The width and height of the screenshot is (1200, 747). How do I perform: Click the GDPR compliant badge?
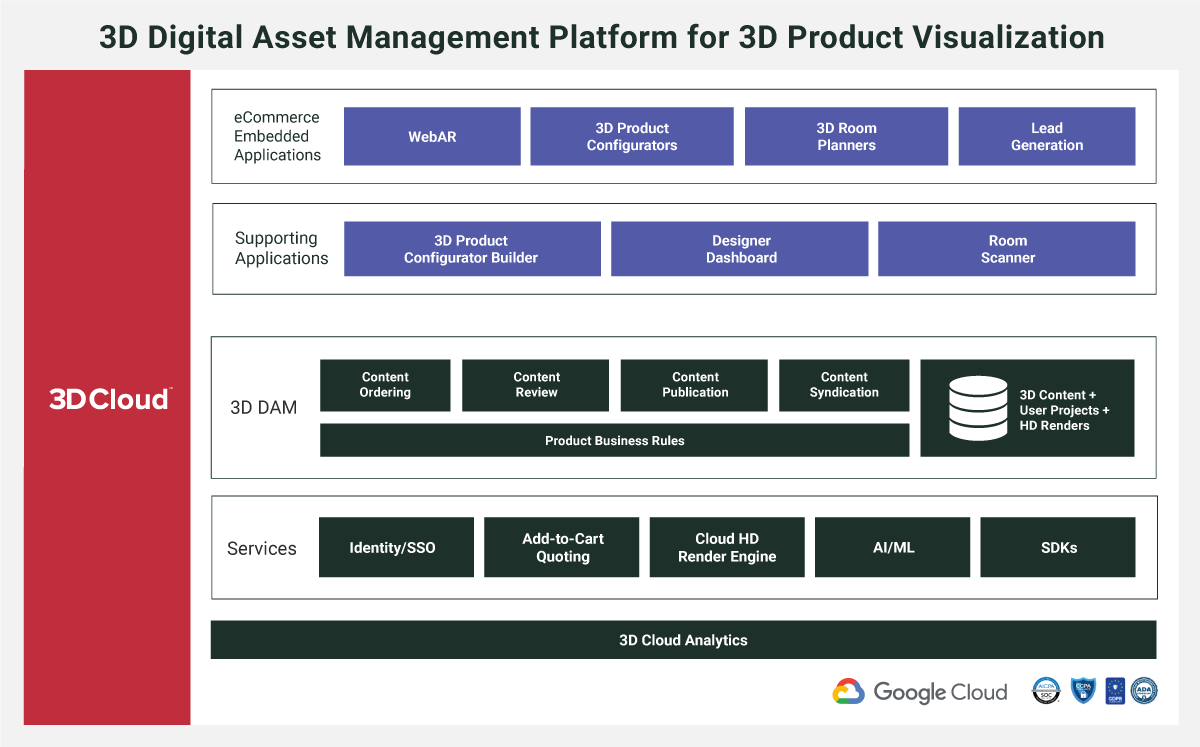pyautogui.click(x=1114, y=691)
